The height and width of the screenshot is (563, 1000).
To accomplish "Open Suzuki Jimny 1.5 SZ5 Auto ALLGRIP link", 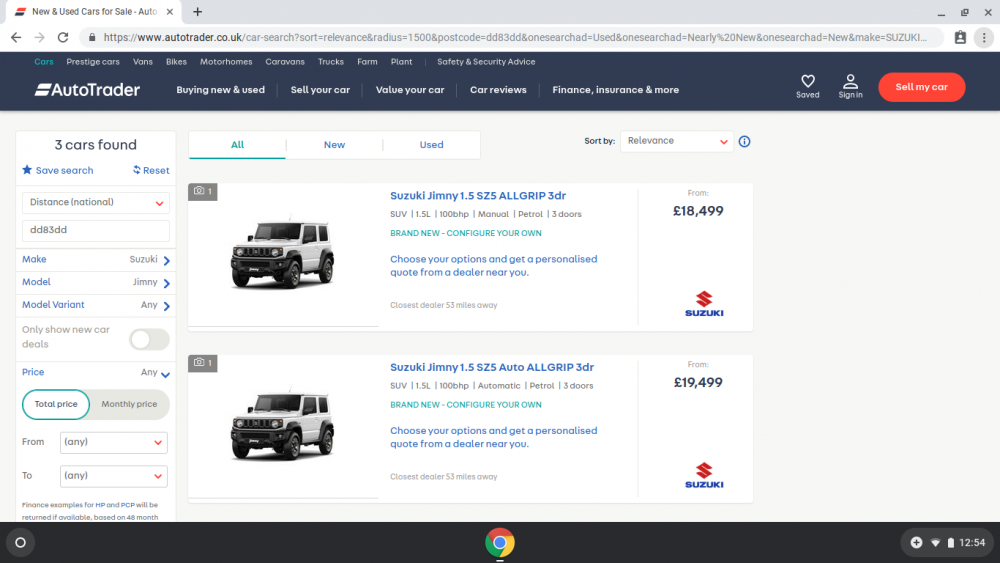I will coord(492,367).
